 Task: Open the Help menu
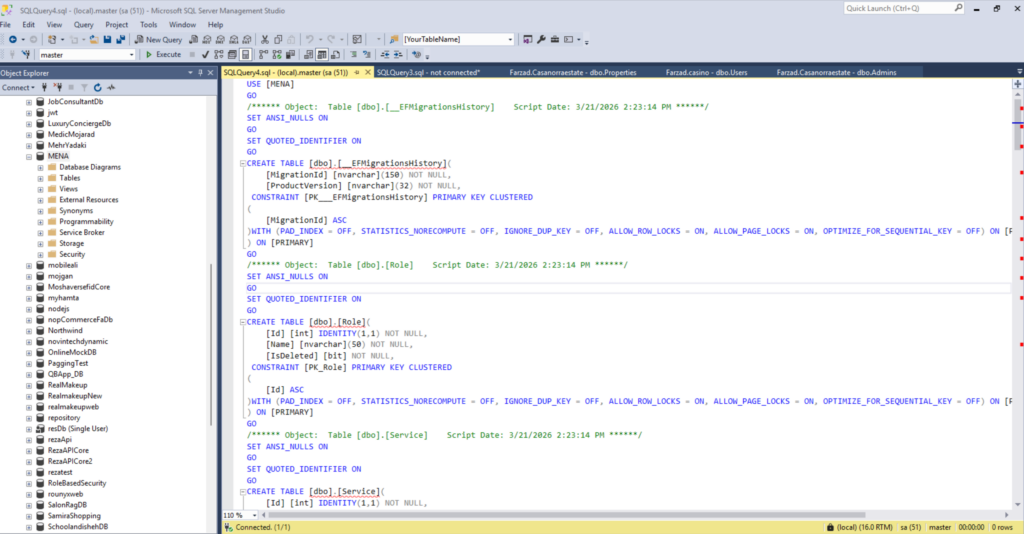pos(216,25)
